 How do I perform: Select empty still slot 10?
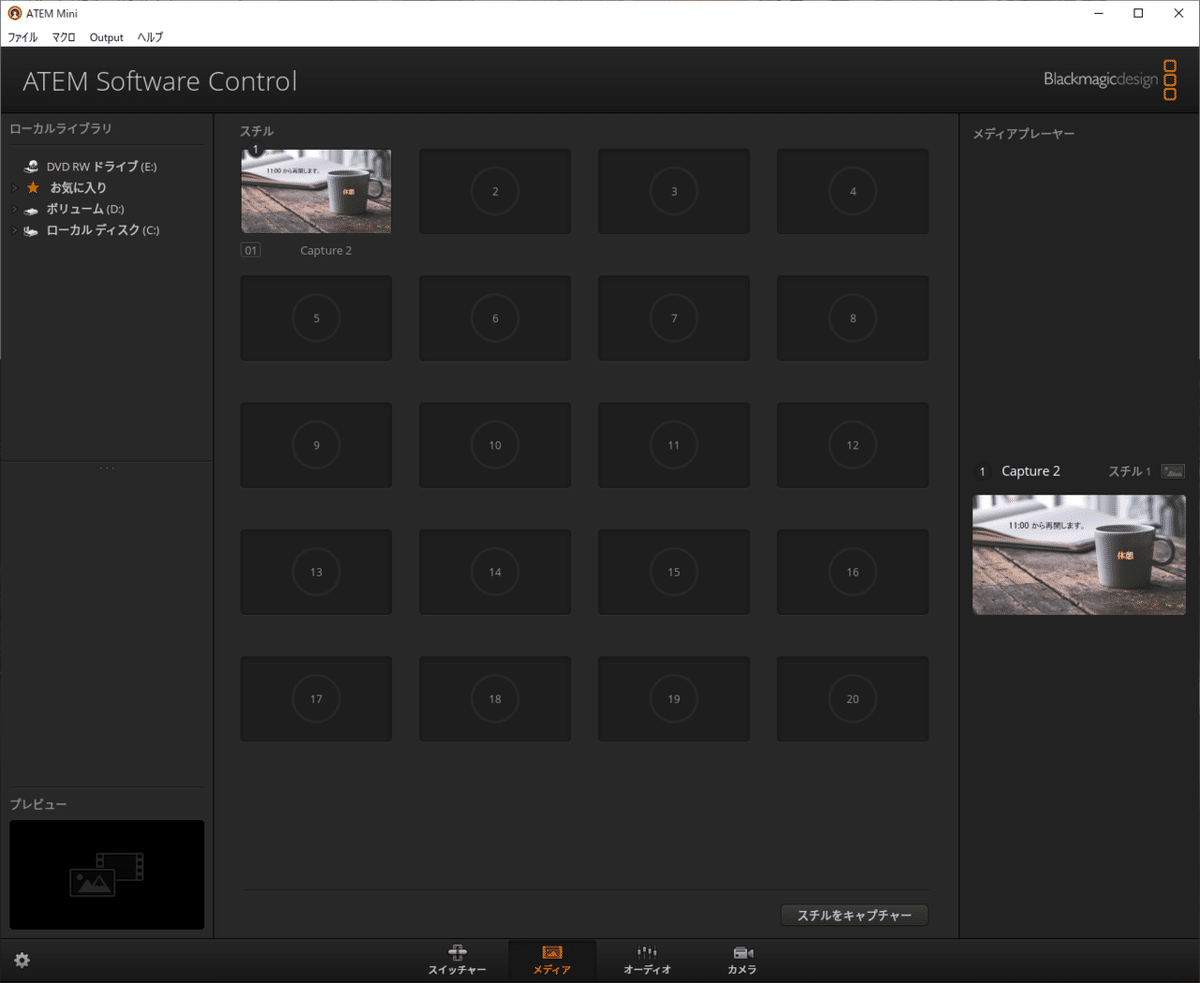tap(495, 445)
